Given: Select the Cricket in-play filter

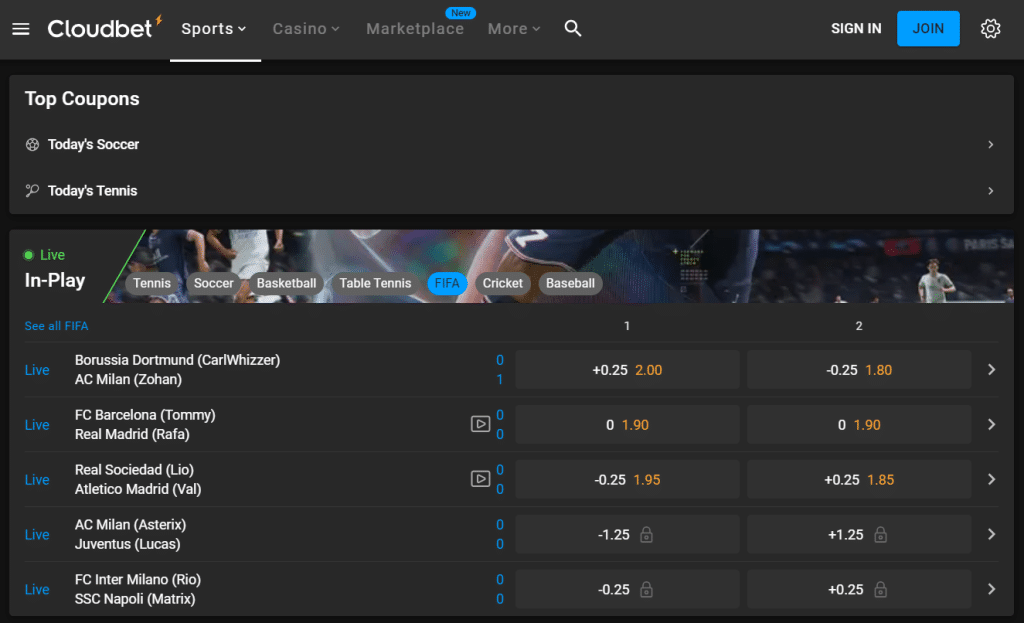Looking at the screenshot, I should tap(502, 283).
